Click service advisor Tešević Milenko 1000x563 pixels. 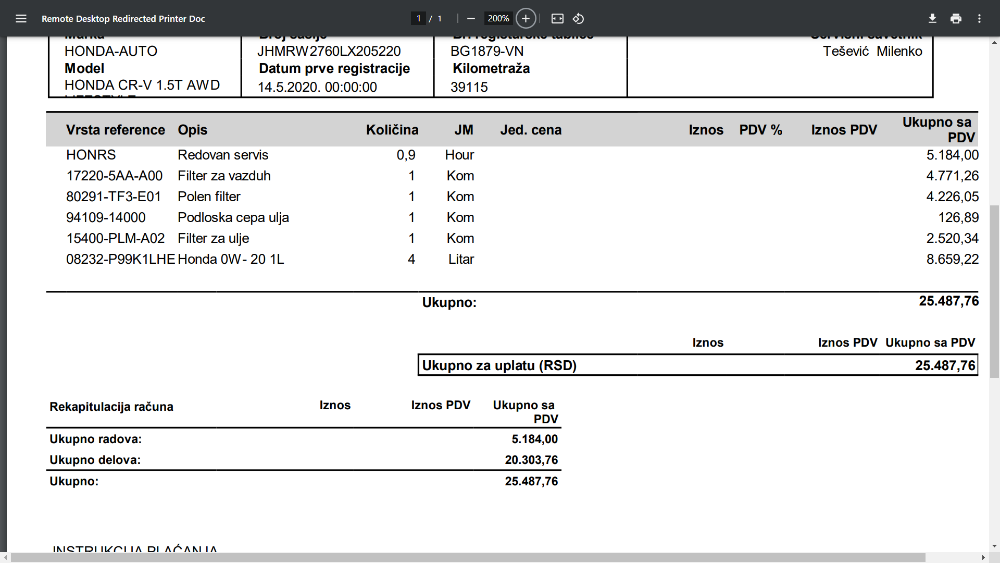(872, 51)
